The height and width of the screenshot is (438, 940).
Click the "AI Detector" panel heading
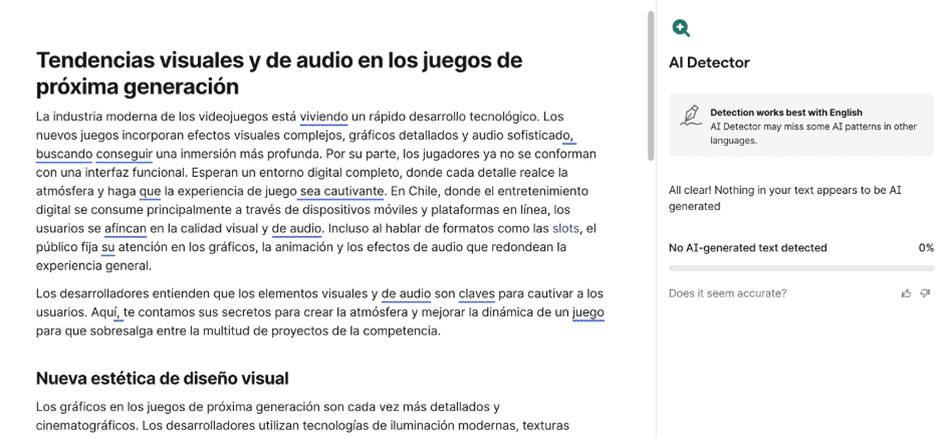click(709, 63)
